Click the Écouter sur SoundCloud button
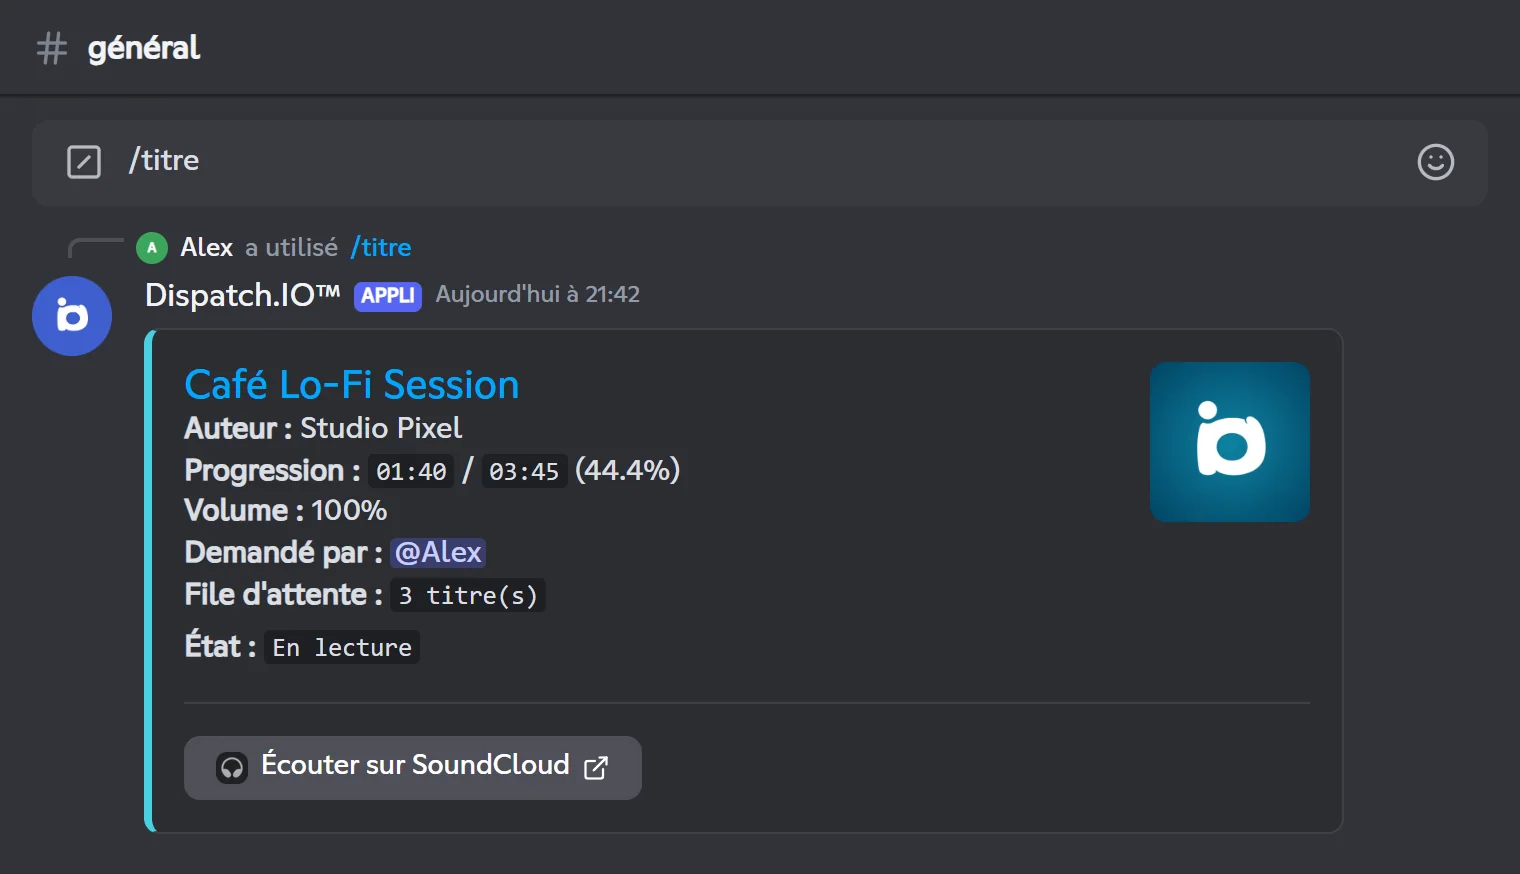 413,768
